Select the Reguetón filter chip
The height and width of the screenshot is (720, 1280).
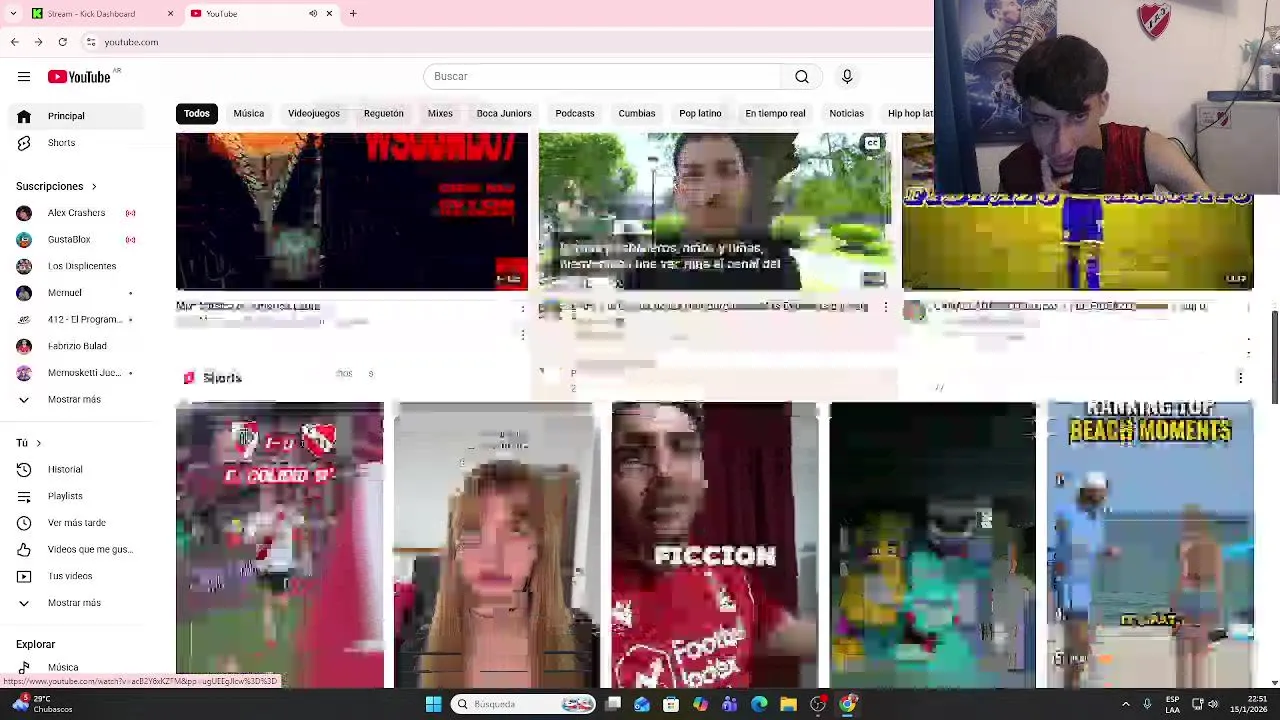pyautogui.click(x=384, y=114)
